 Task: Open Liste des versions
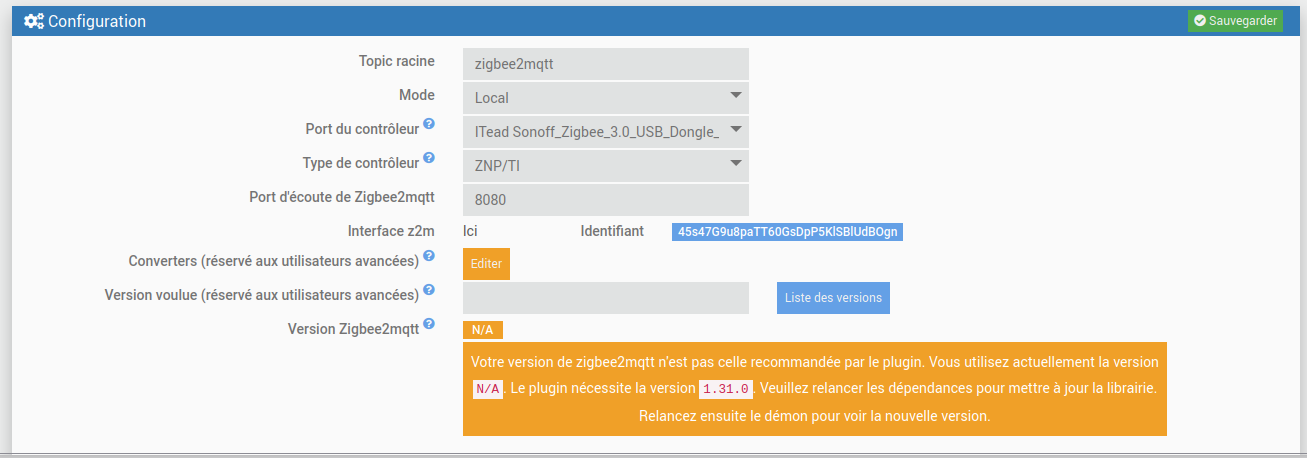(833, 298)
